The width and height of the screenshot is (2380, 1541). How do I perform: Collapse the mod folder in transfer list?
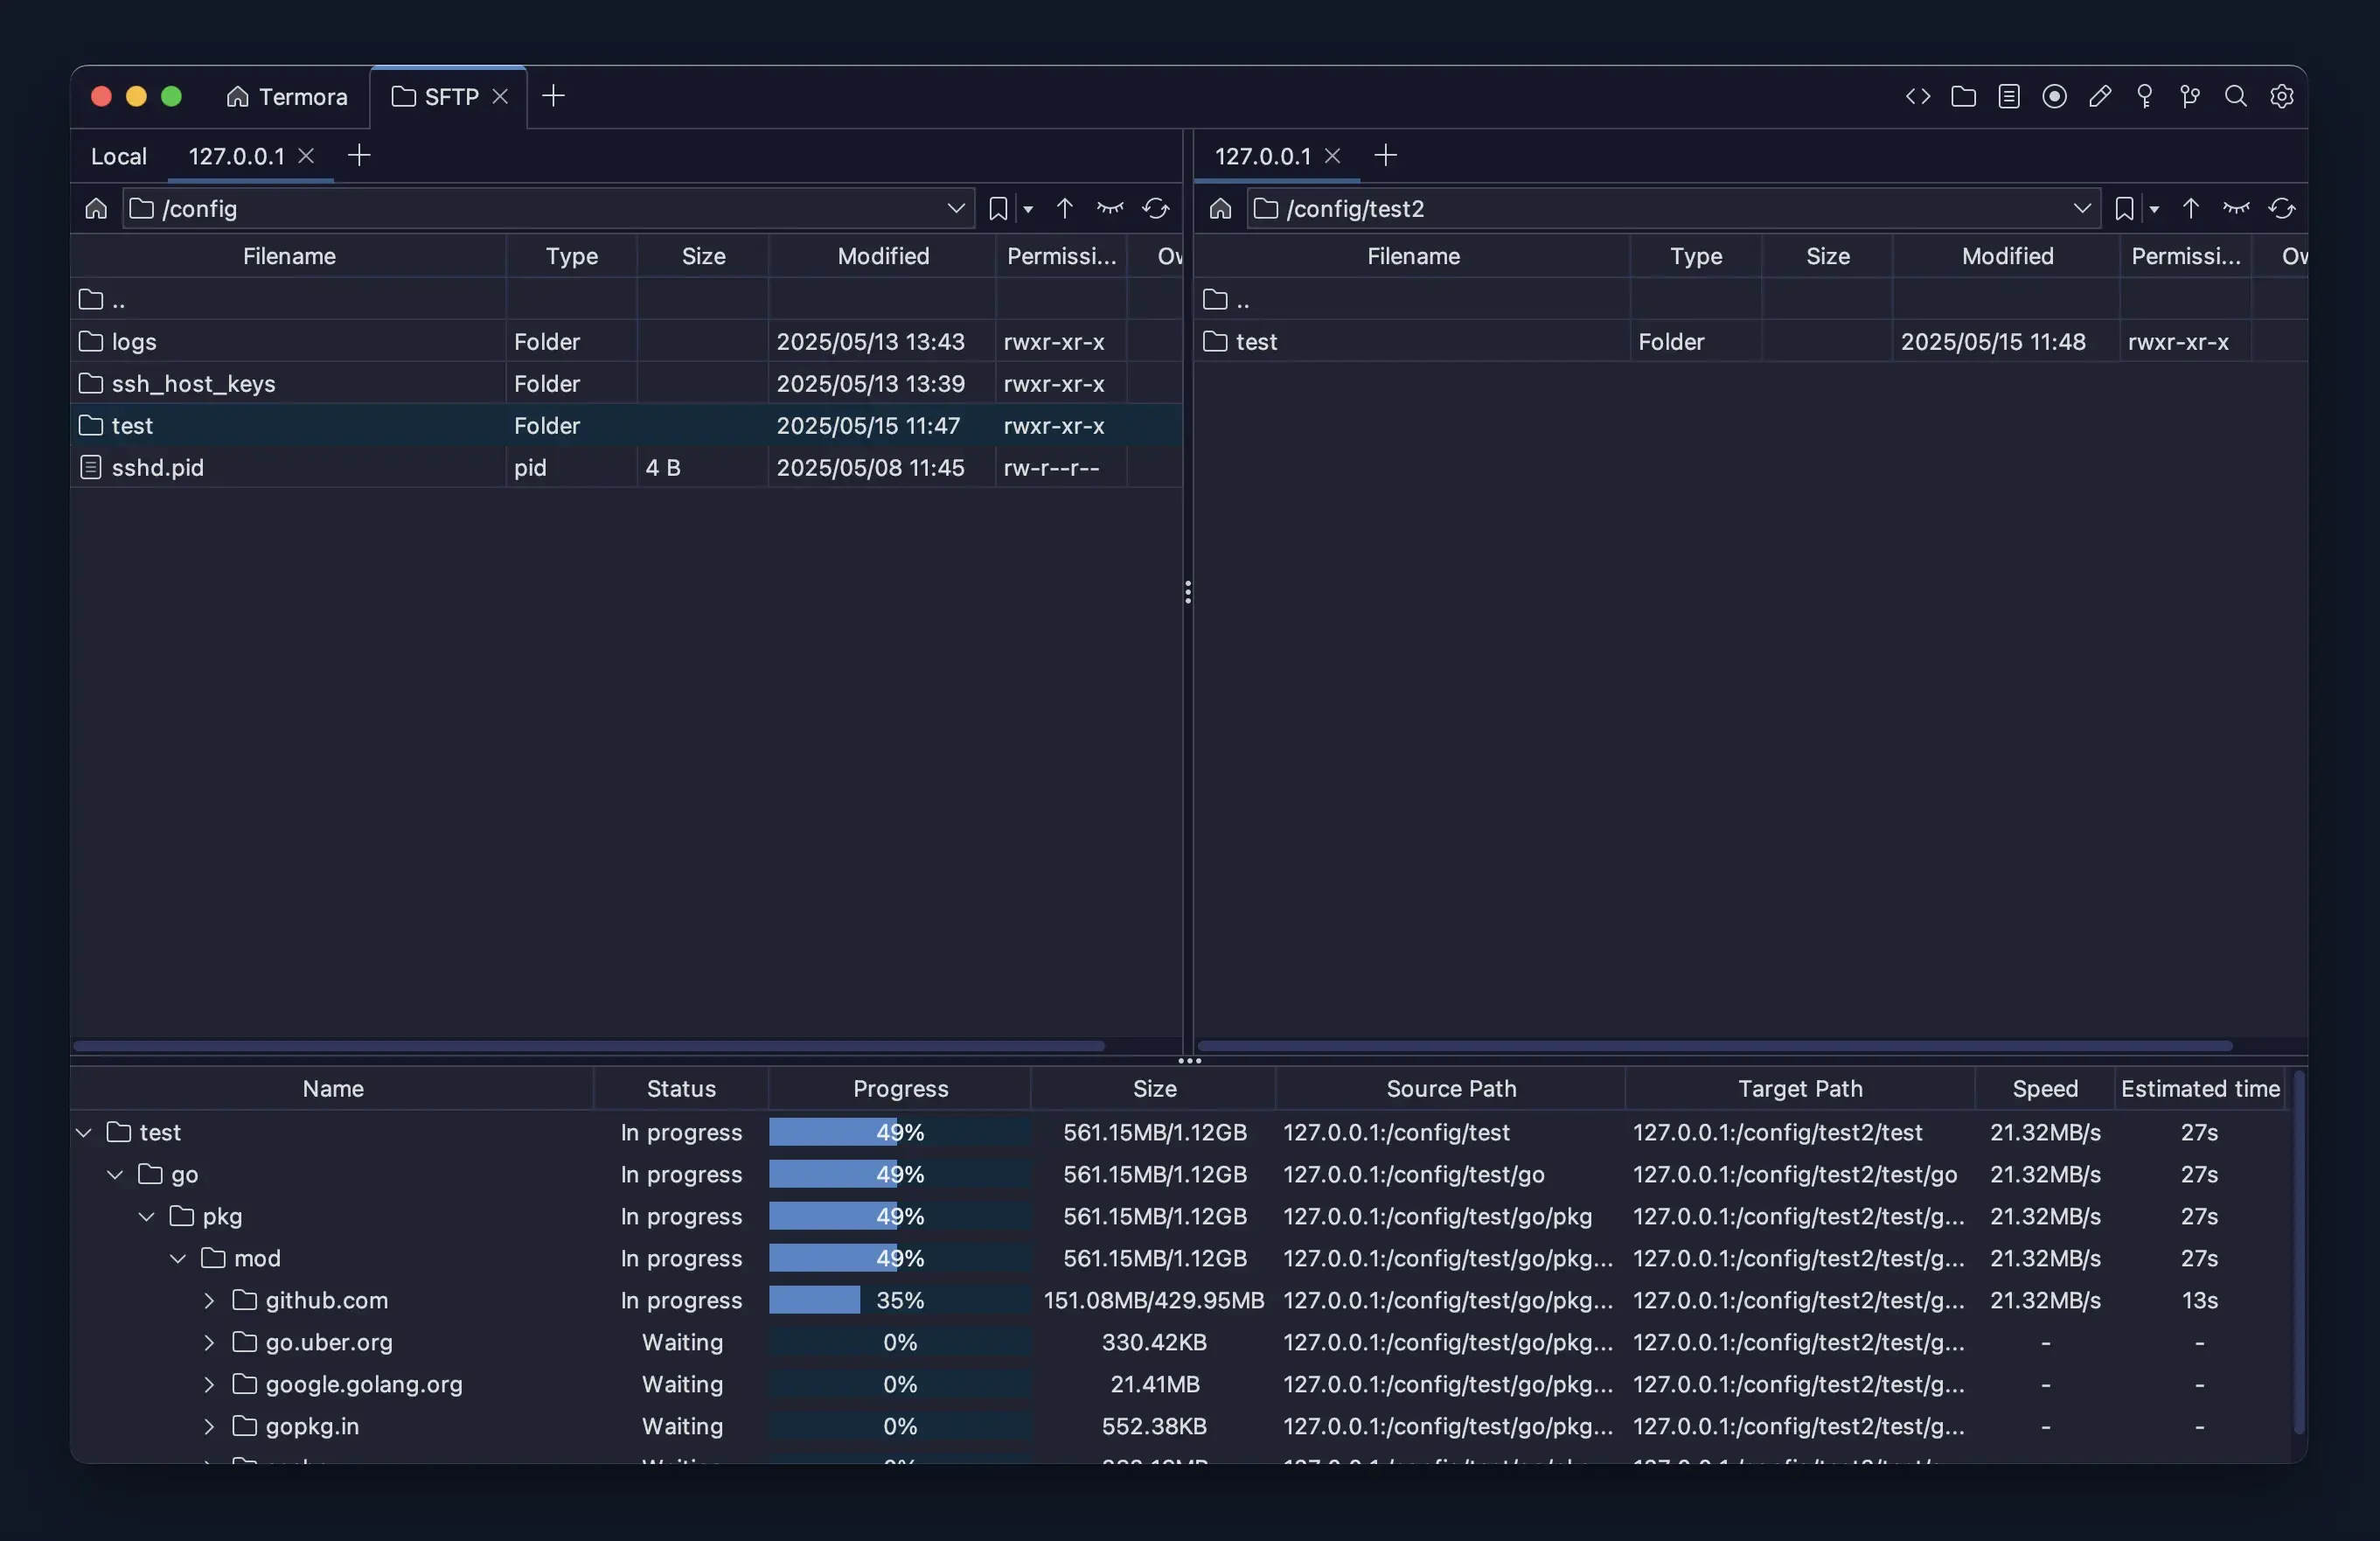point(178,1258)
